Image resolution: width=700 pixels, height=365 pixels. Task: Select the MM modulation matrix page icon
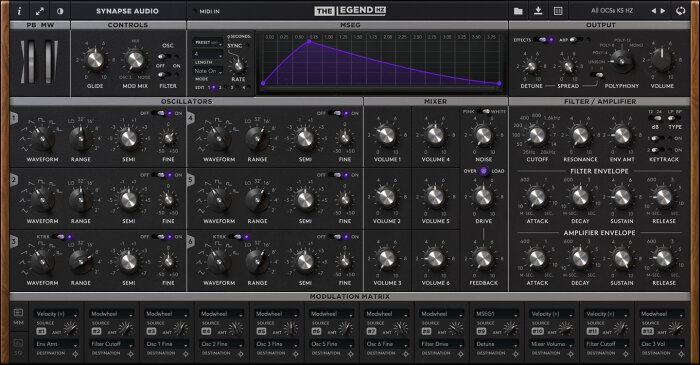pos(18,316)
